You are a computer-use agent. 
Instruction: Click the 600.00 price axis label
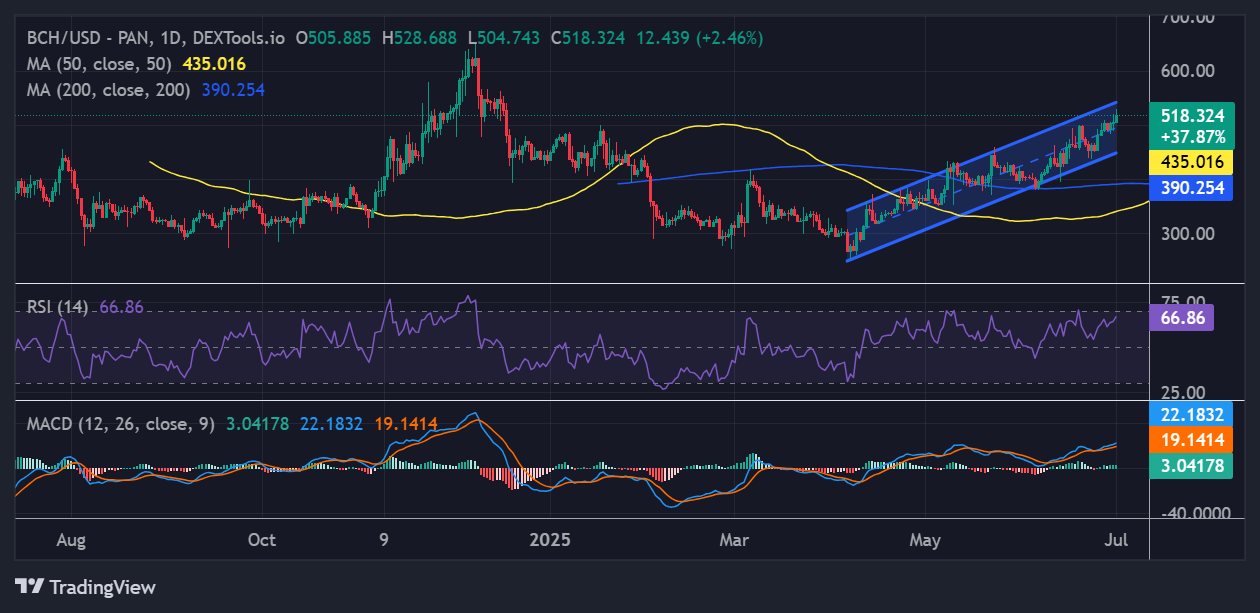[x=1187, y=70]
